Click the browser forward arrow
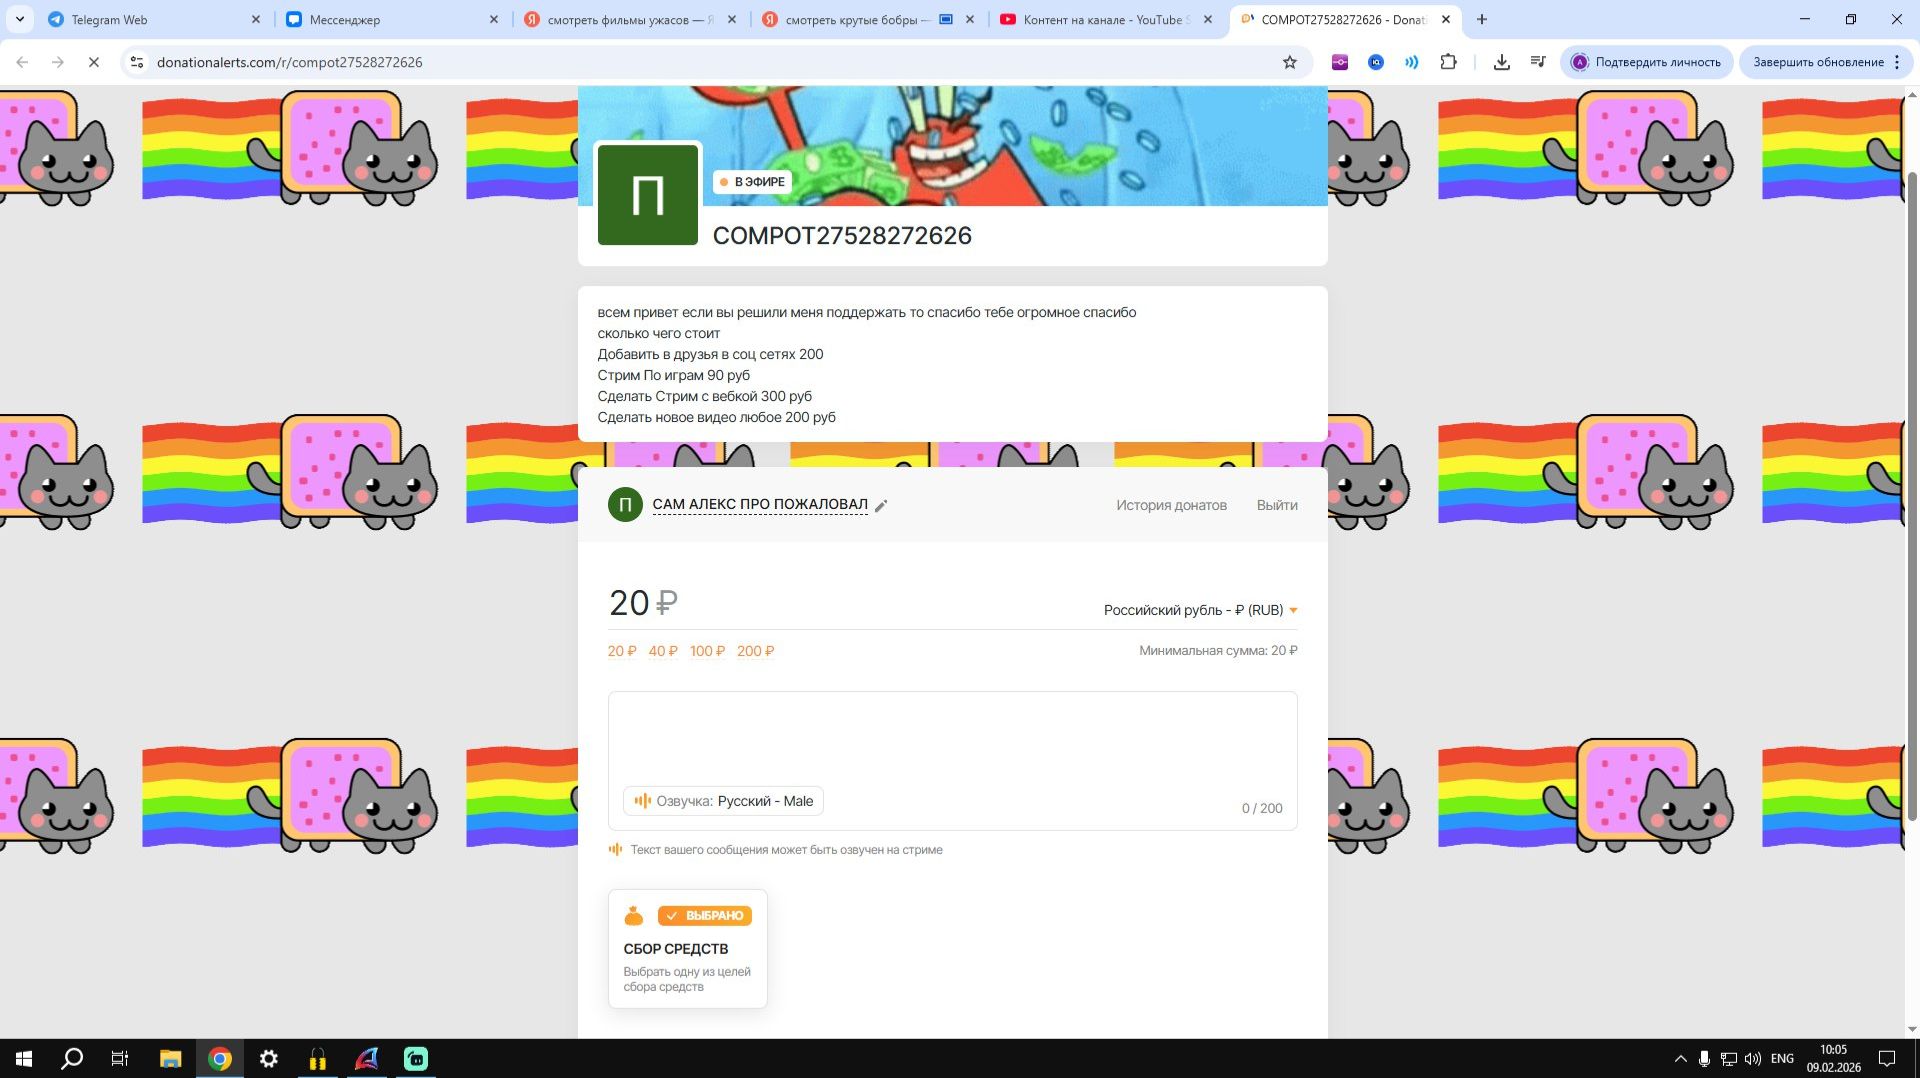This screenshot has width=1920, height=1078. pyautogui.click(x=58, y=62)
